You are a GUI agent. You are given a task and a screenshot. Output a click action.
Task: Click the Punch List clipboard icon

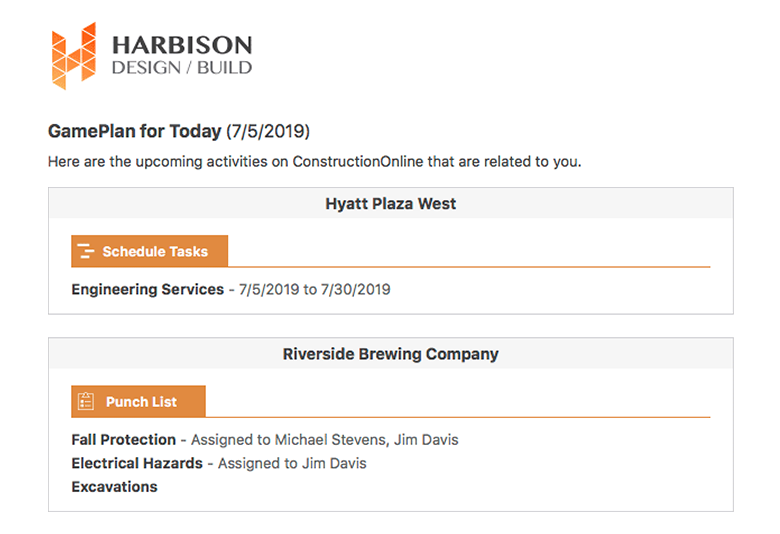click(x=86, y=402)
